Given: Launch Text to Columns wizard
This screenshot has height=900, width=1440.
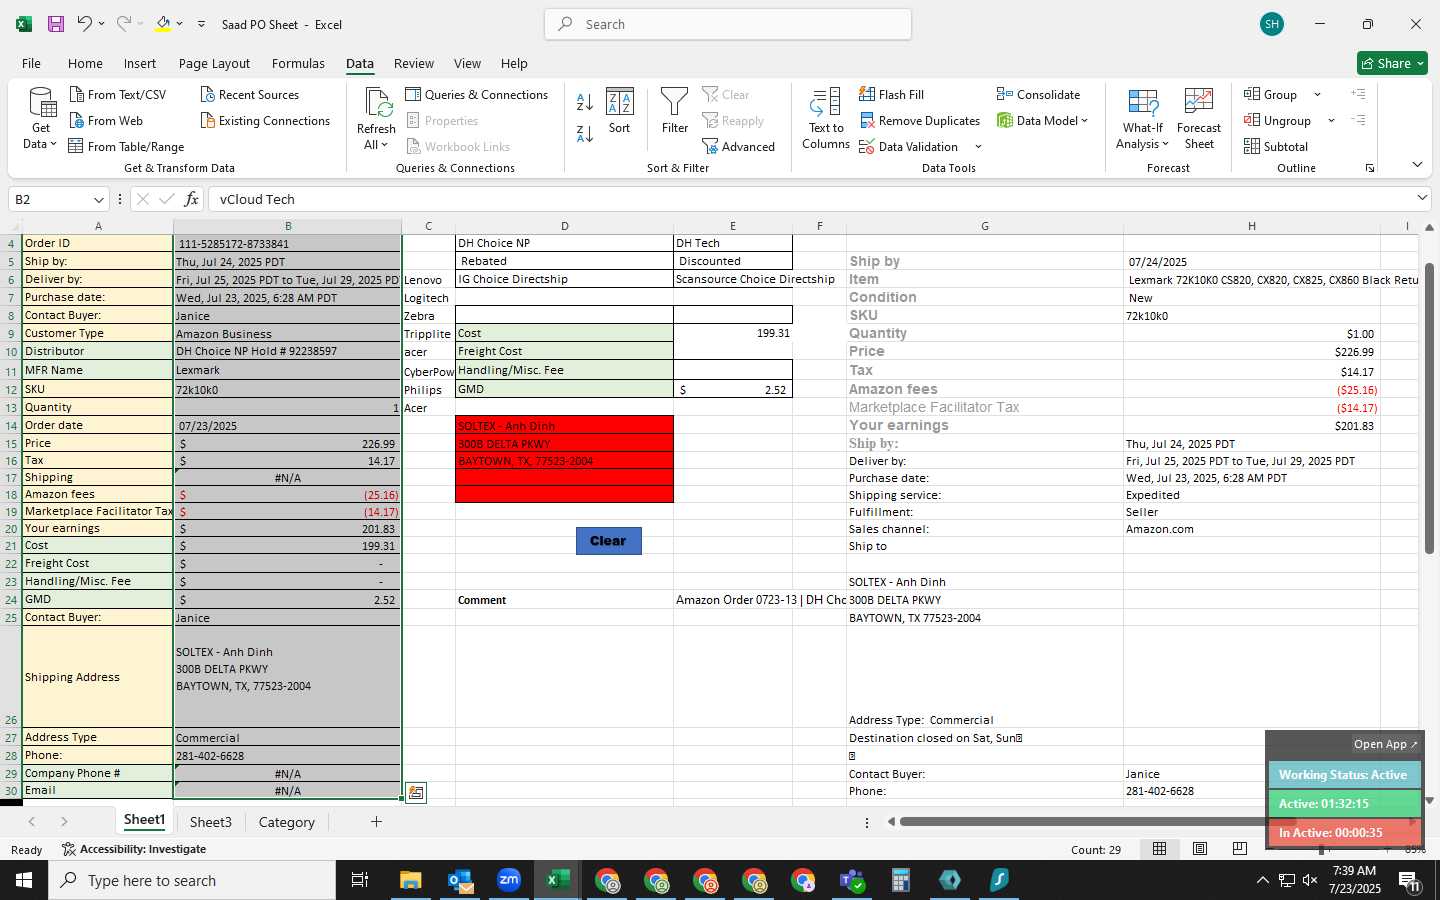Looking at the screenshot, I should tap(826, 119).
